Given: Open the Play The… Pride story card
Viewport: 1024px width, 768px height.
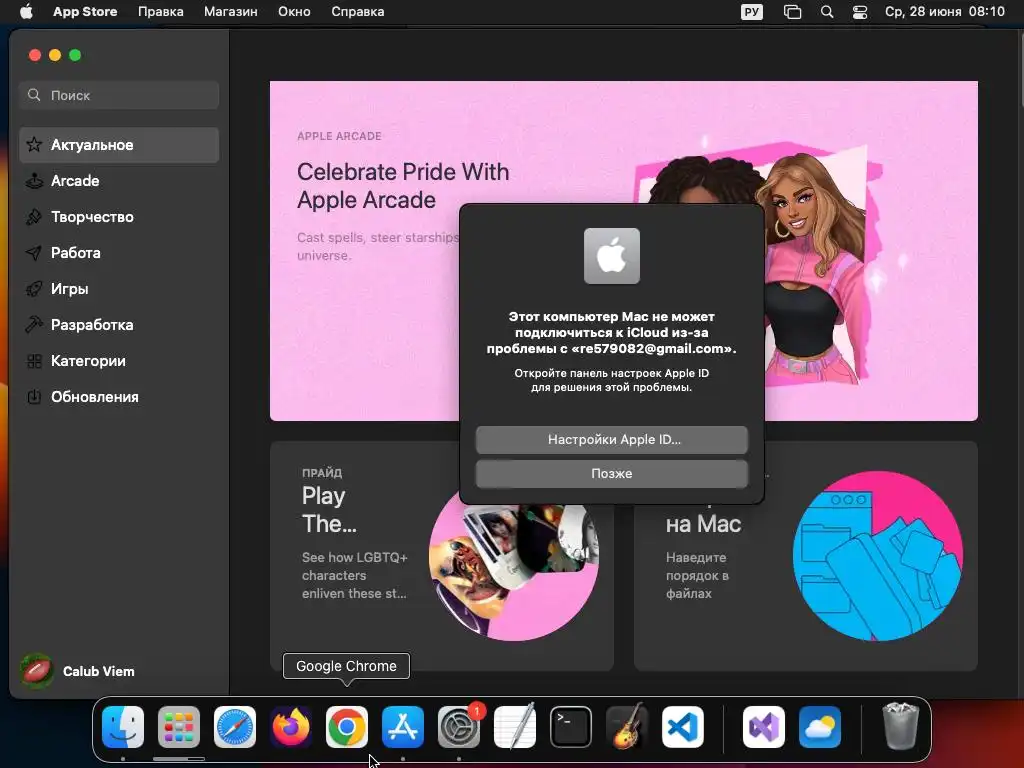Looking at the screenshot, I should pyautogui.click(x=442, y=556).
